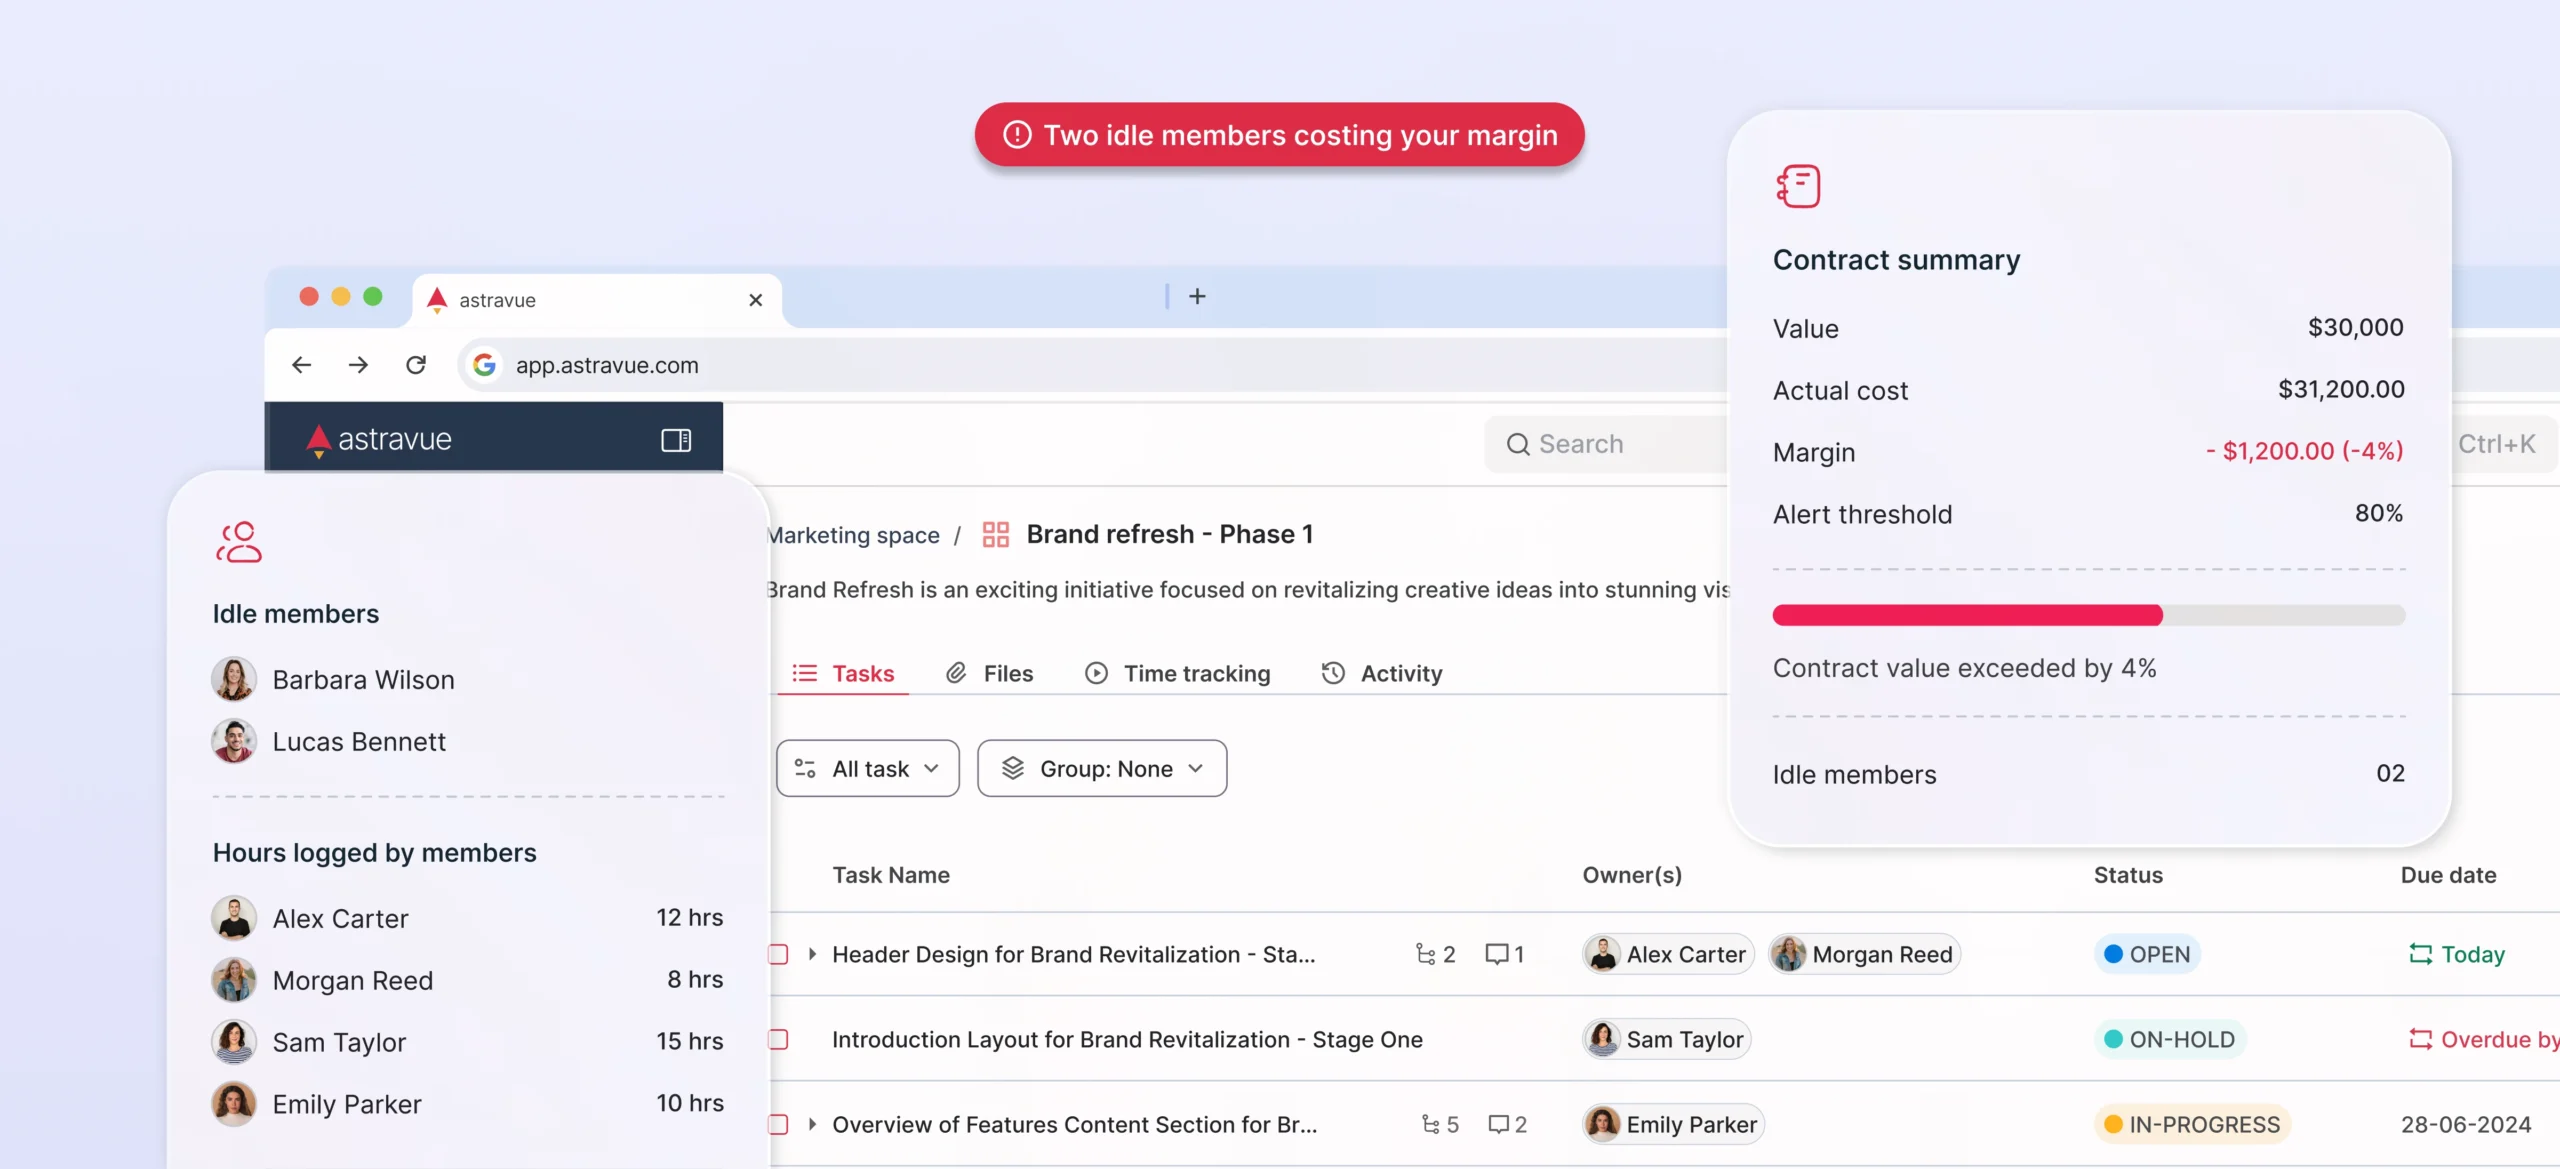The height and width of the screenshot is (1169, 2560).
Task: Open the OPEN status dropdown pill
Action: tap(2146, 954)
